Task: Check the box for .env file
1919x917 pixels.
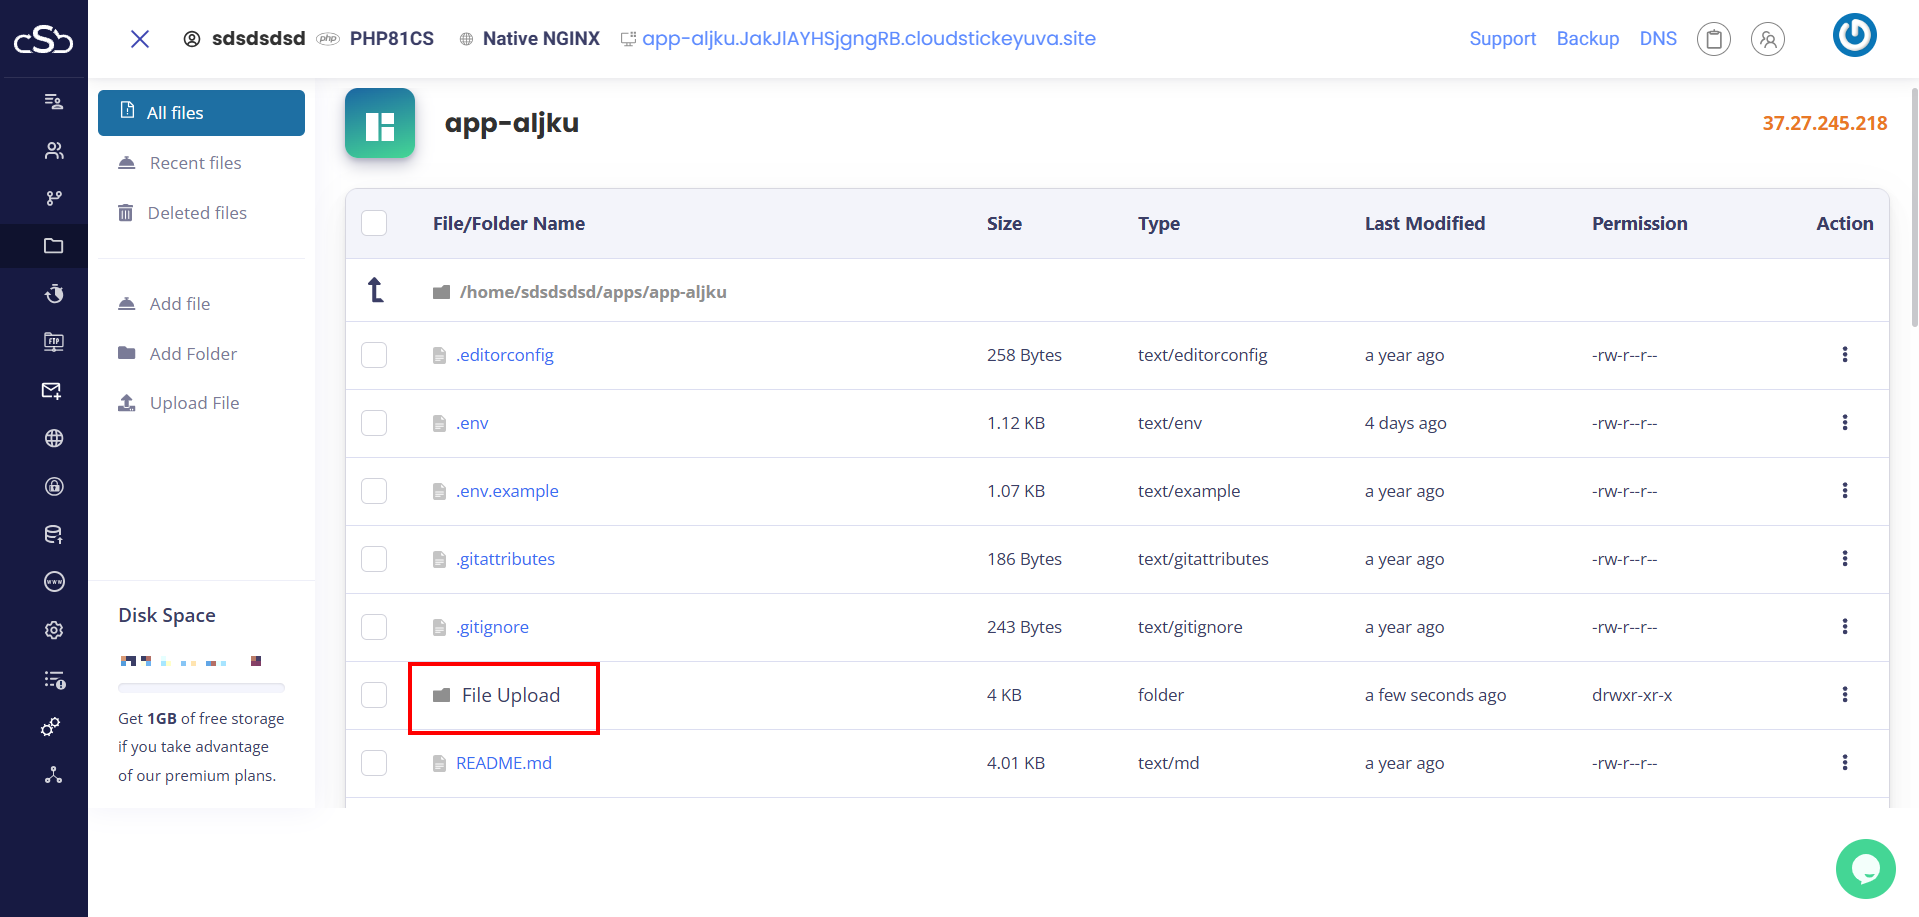Action: 374,423
